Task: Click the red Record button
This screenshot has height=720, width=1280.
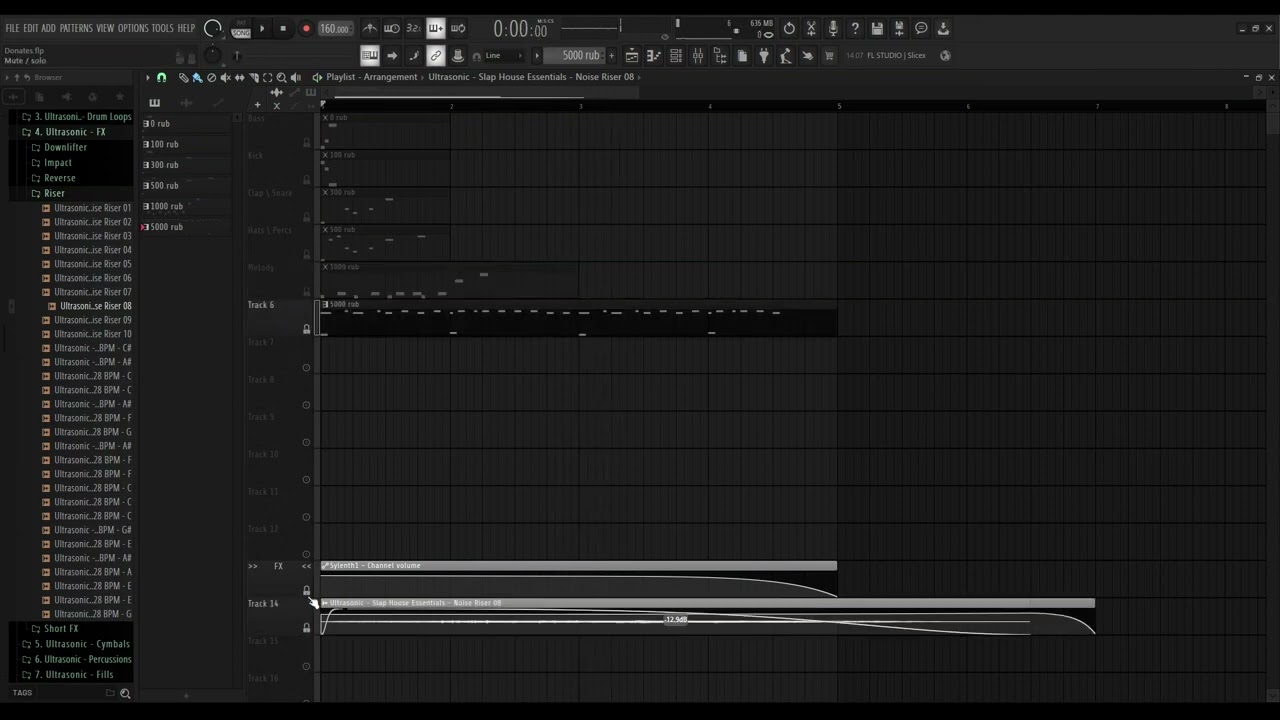Action: click(x=306, y=28)
